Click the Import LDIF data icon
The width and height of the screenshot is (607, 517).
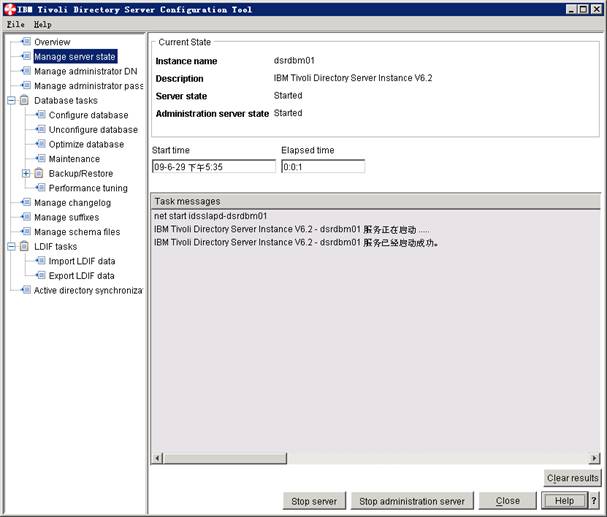click(x=41, y=261)
